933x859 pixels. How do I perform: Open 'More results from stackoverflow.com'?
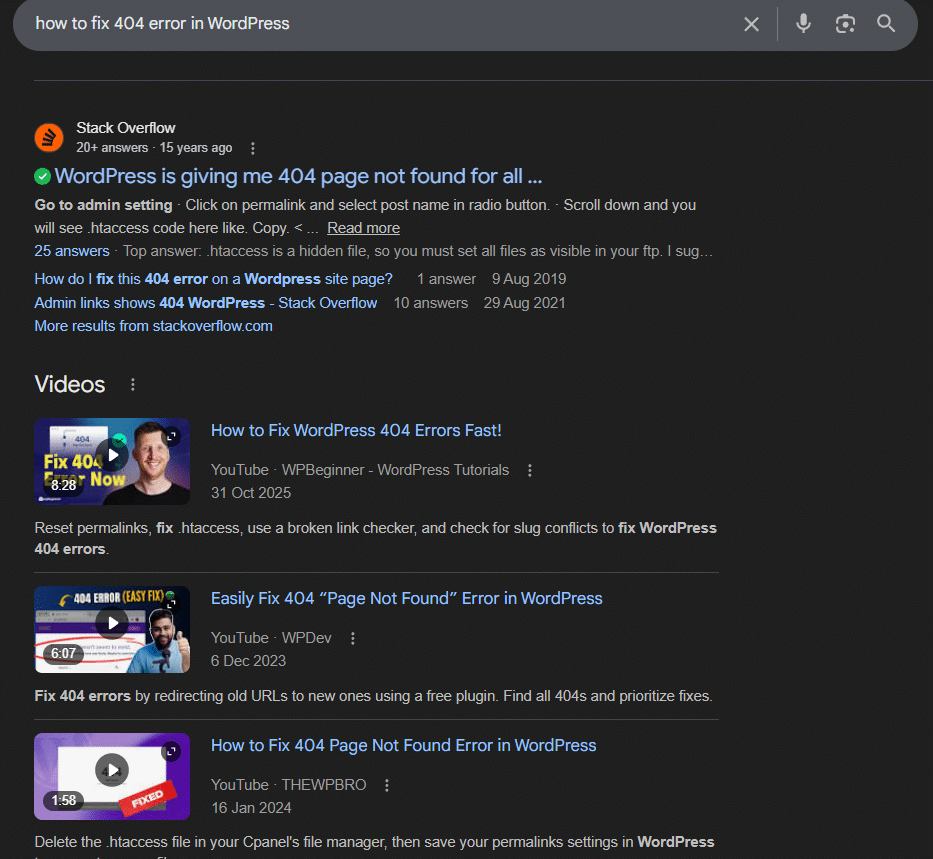pyautogui.click(x=153, y=326)
